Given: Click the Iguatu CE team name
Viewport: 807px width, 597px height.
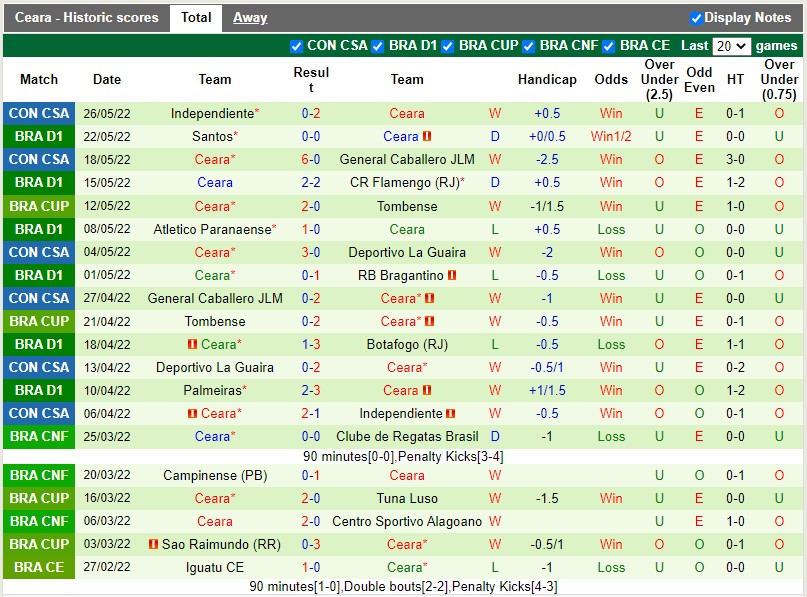Looking at the screenshot, I should pos(215,567).
